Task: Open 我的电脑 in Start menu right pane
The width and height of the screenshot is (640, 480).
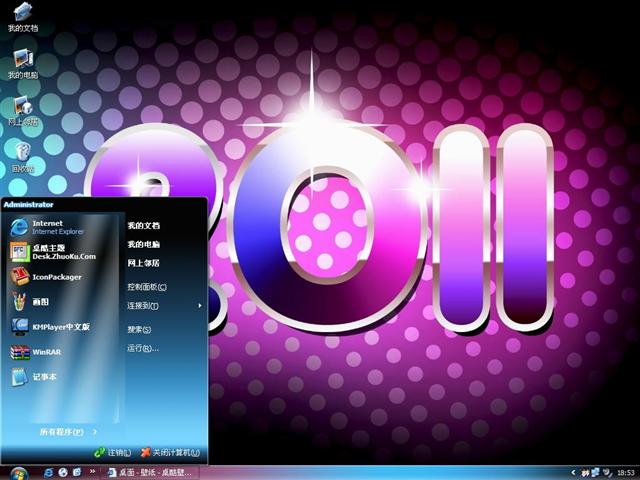Action: (143, 244)
